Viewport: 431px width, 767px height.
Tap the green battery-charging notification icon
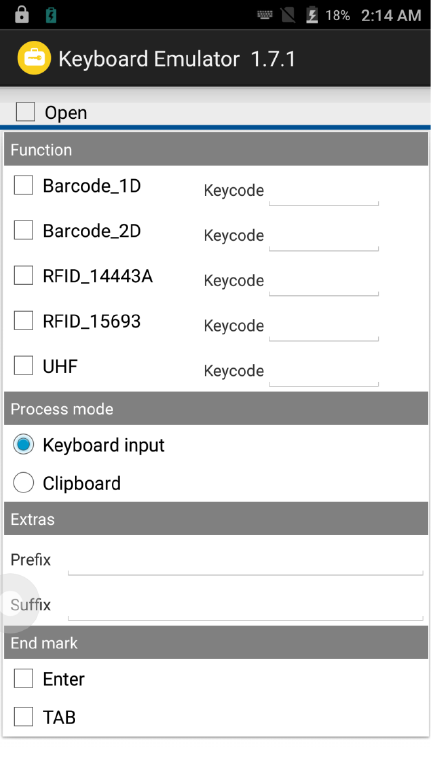tap(51, 15)
